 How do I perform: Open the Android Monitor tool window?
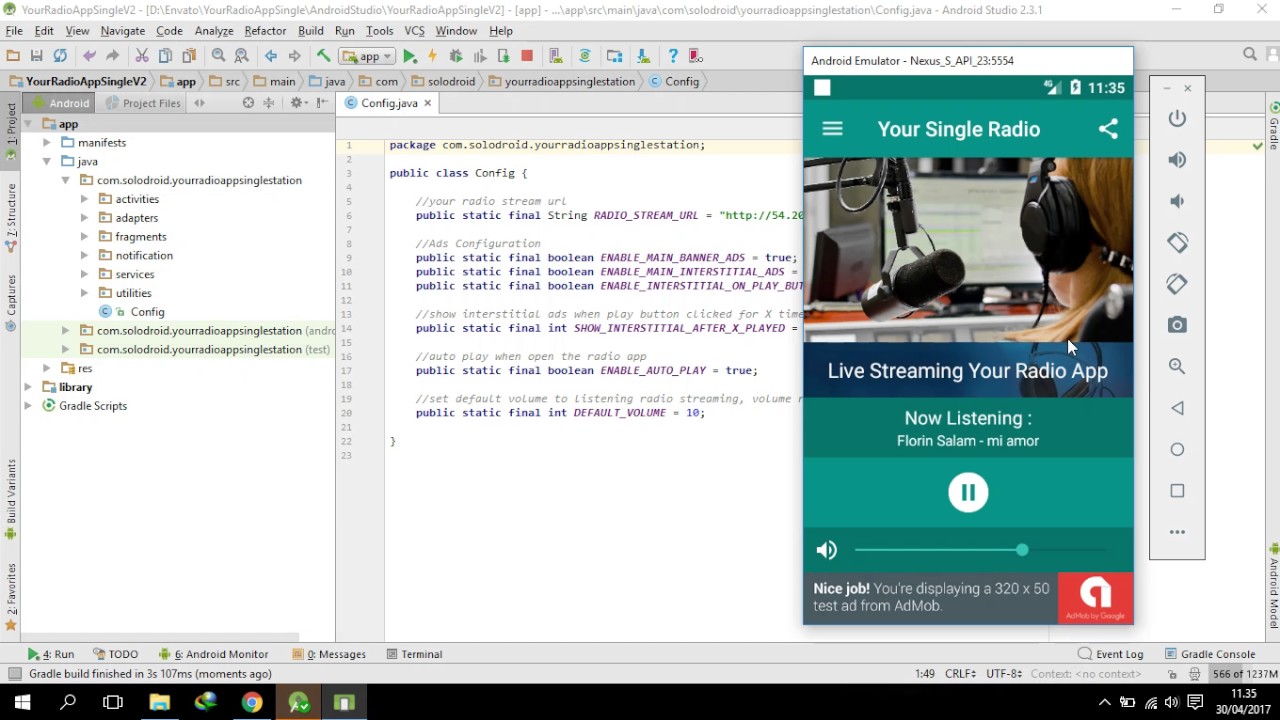(x=213, y=654)
